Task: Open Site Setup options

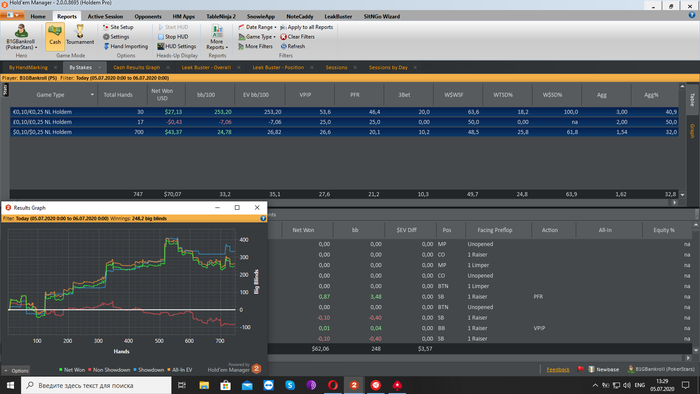Action: click(118, 27)
